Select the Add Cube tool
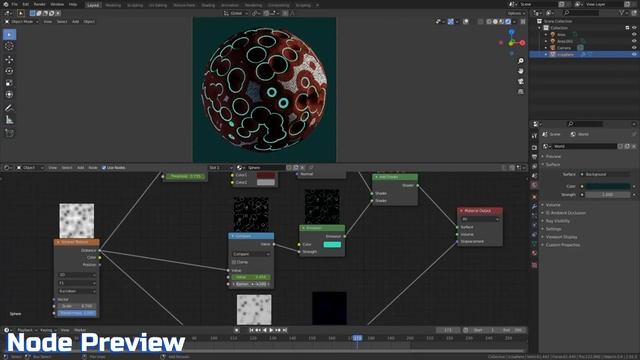The height and width of the screenshot is (360, 640). point(9,133)
